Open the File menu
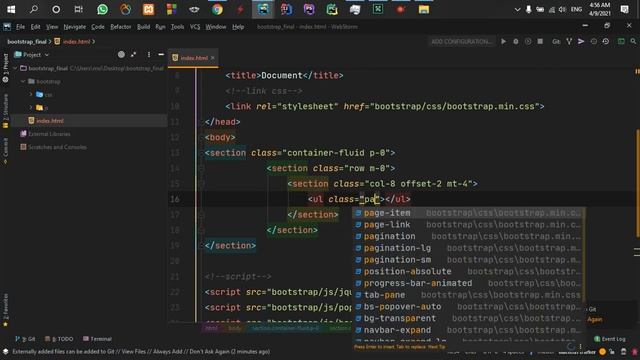640x360 pixels. (20, 27)
